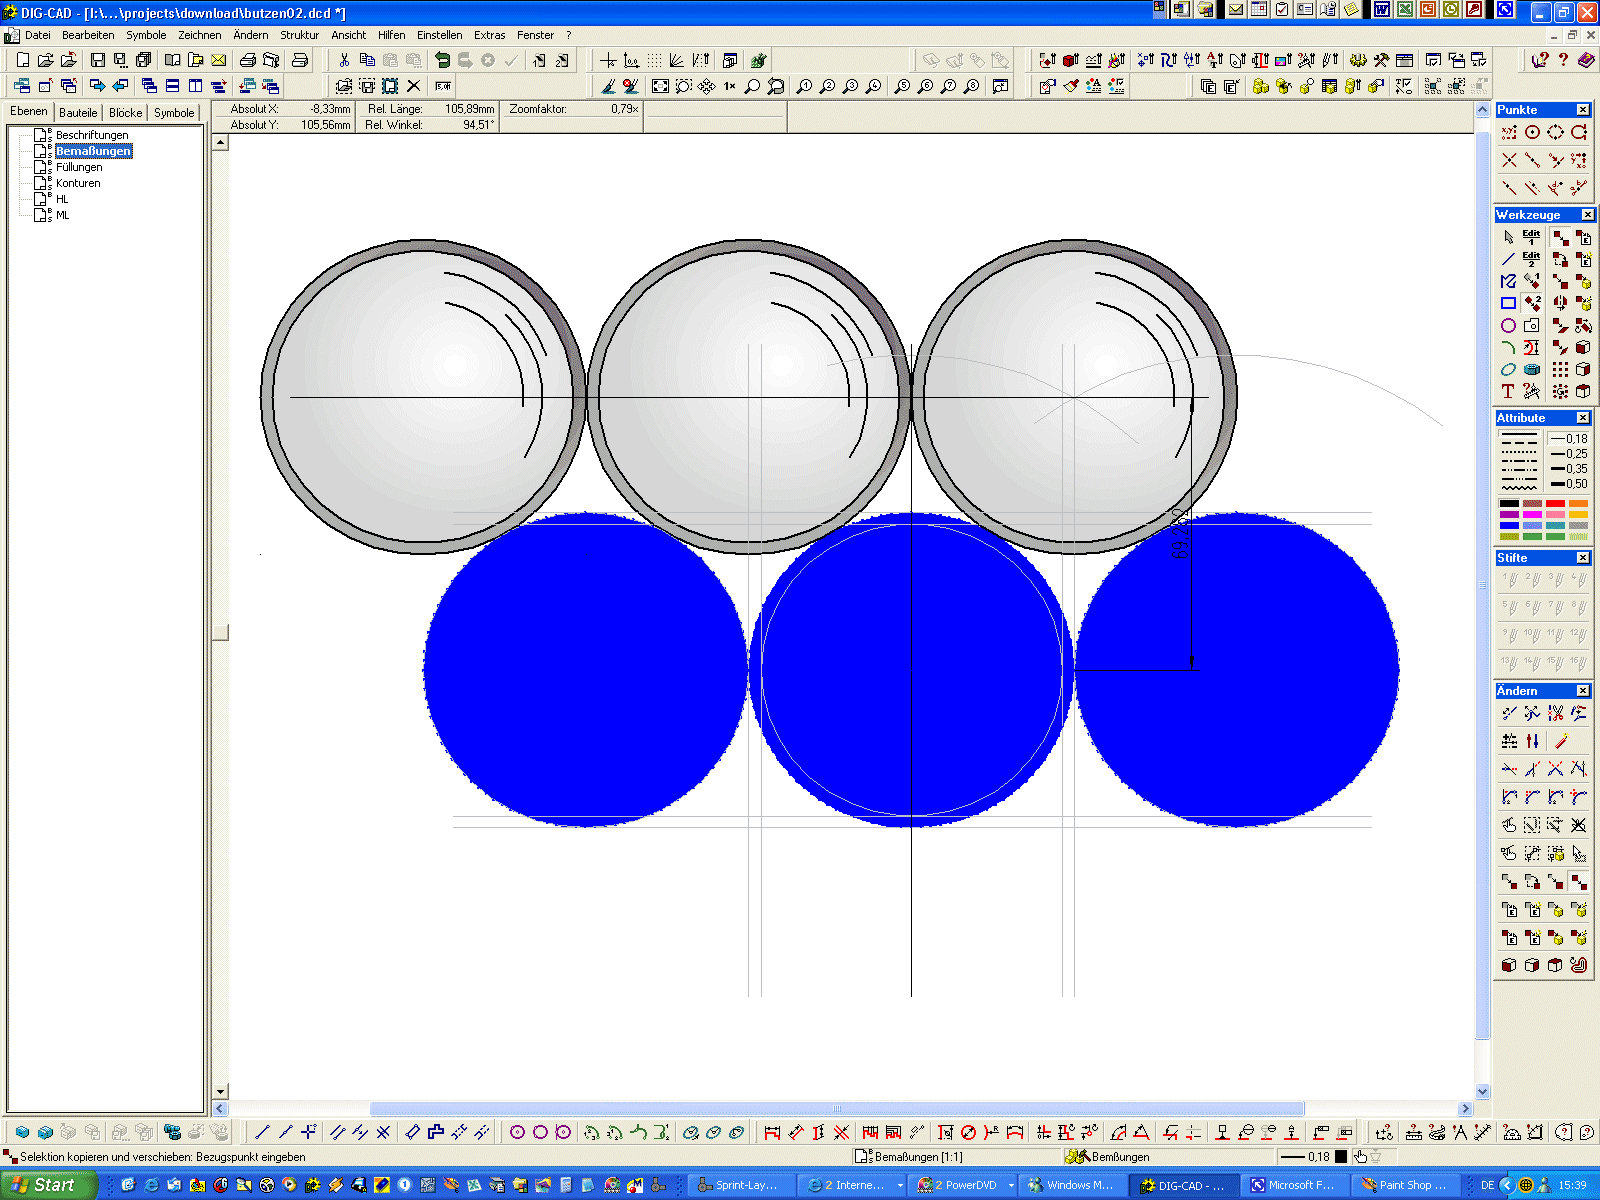Screen dimensions: 1600x1200
Task: Open the Einstellen menu
Action: coord(439,35)
